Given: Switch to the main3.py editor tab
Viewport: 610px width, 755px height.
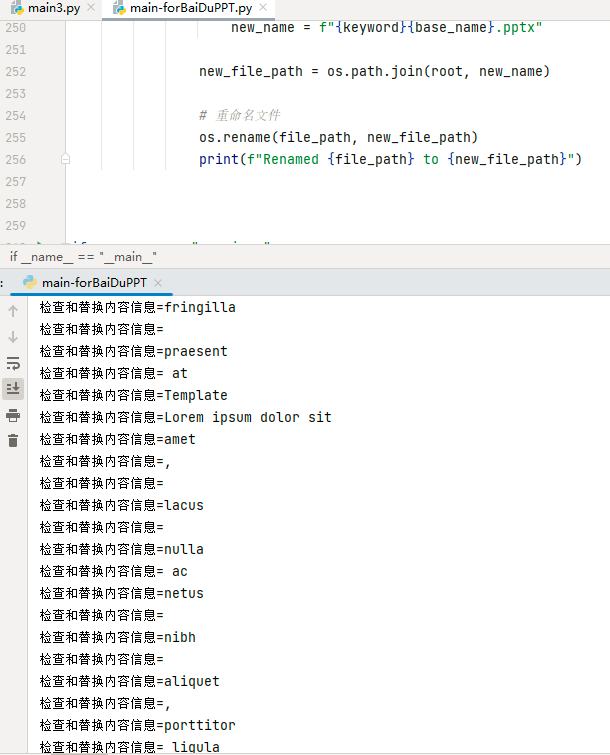Looking at the screenshot, I should coord(52,8).
